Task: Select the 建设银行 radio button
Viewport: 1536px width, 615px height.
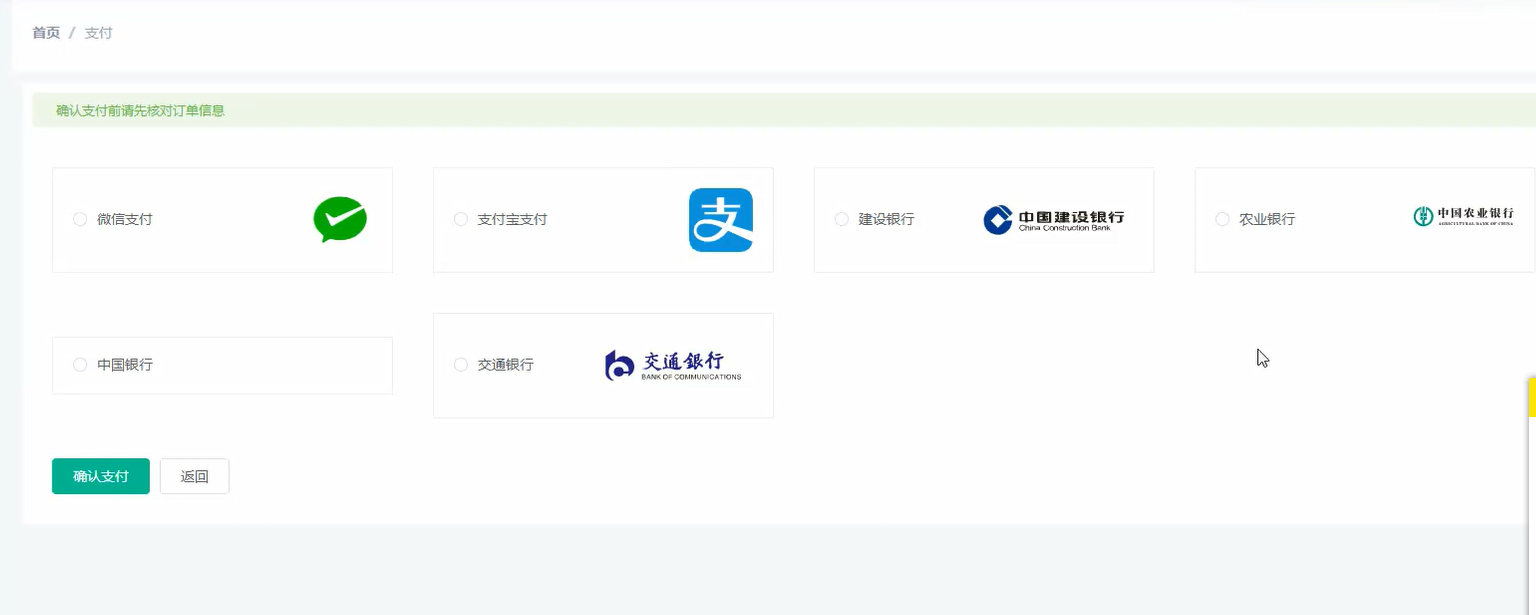Action: coord(842,219)
